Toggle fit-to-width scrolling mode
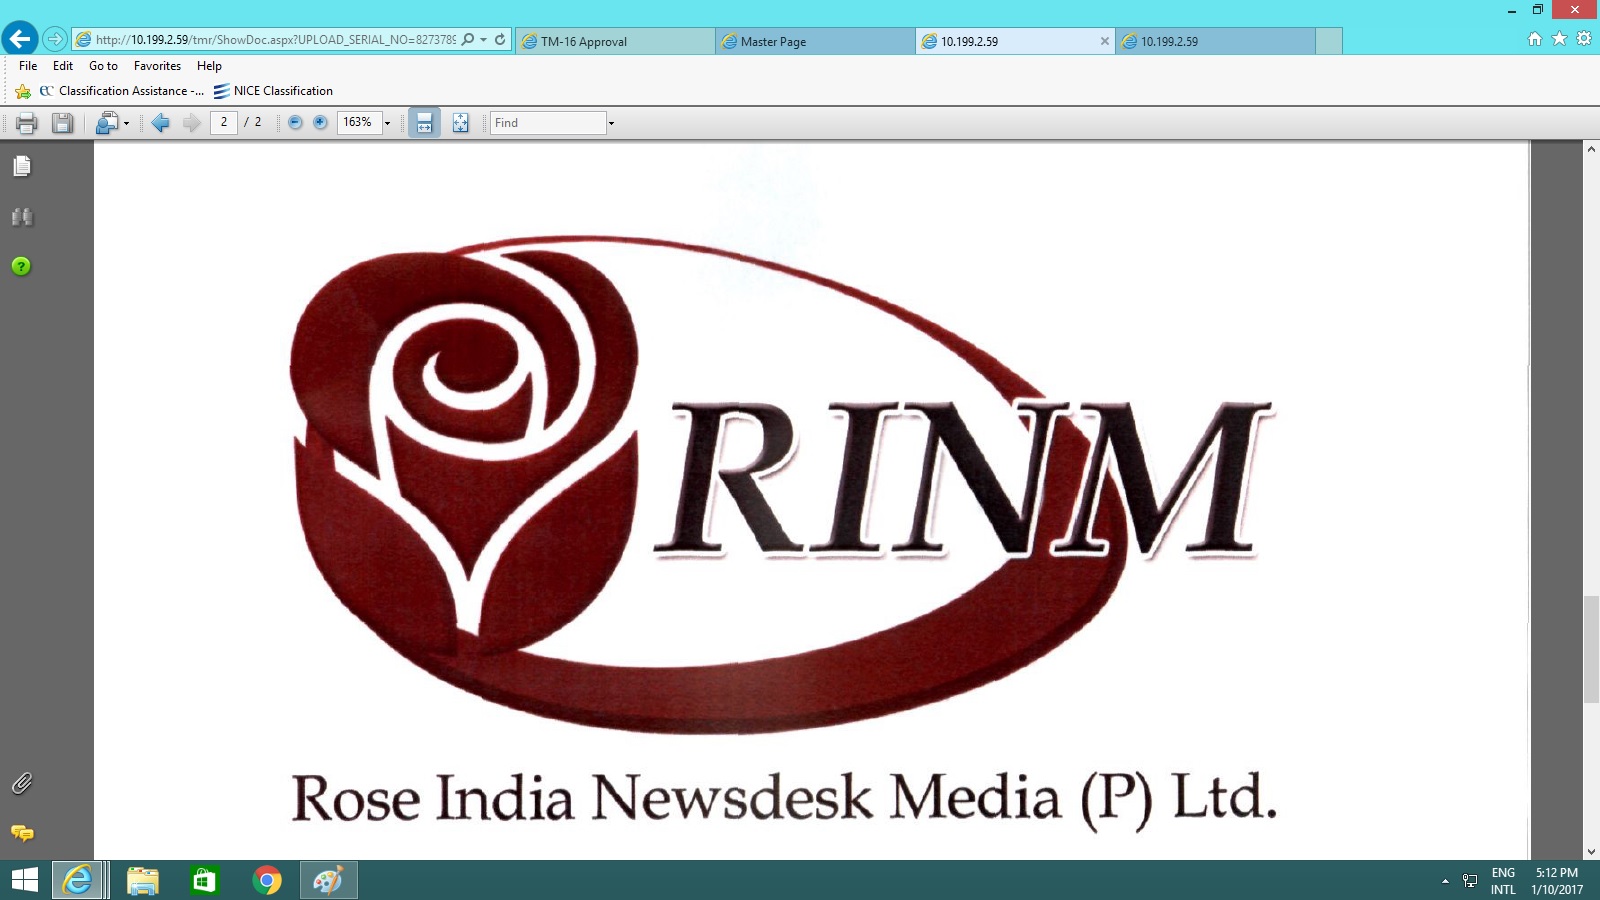Image resolution: width=1600 pixels, height=900 pixels. tap(424, 123)
